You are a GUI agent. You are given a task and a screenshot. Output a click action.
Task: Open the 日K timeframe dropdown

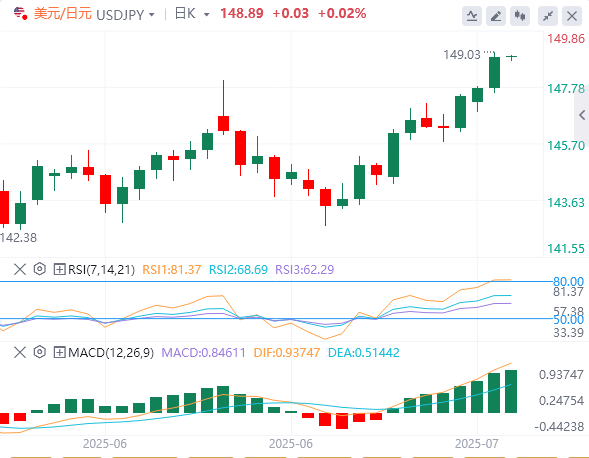tap(192, 14)
